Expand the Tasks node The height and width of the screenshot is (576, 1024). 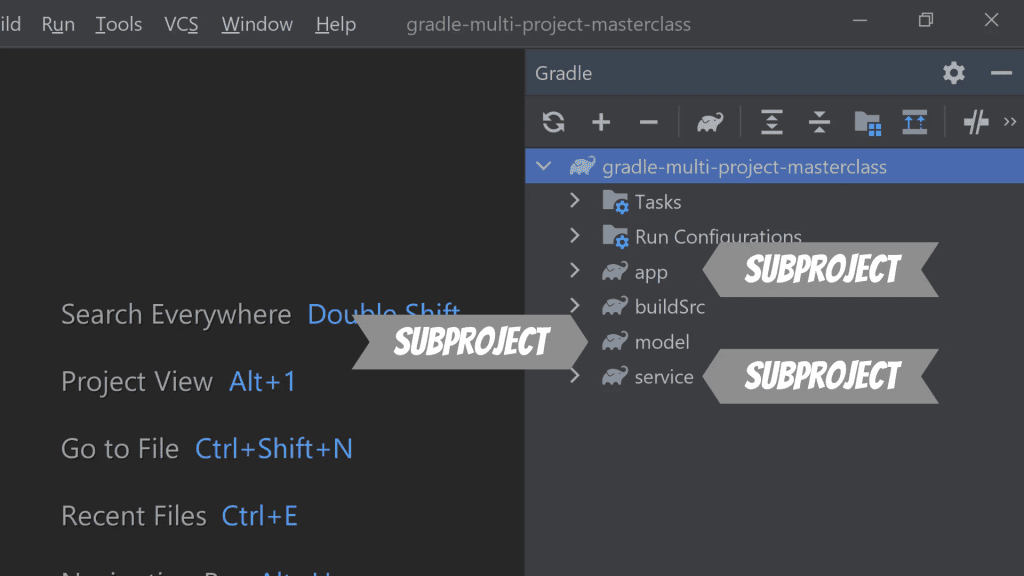[x=575, y=201]
